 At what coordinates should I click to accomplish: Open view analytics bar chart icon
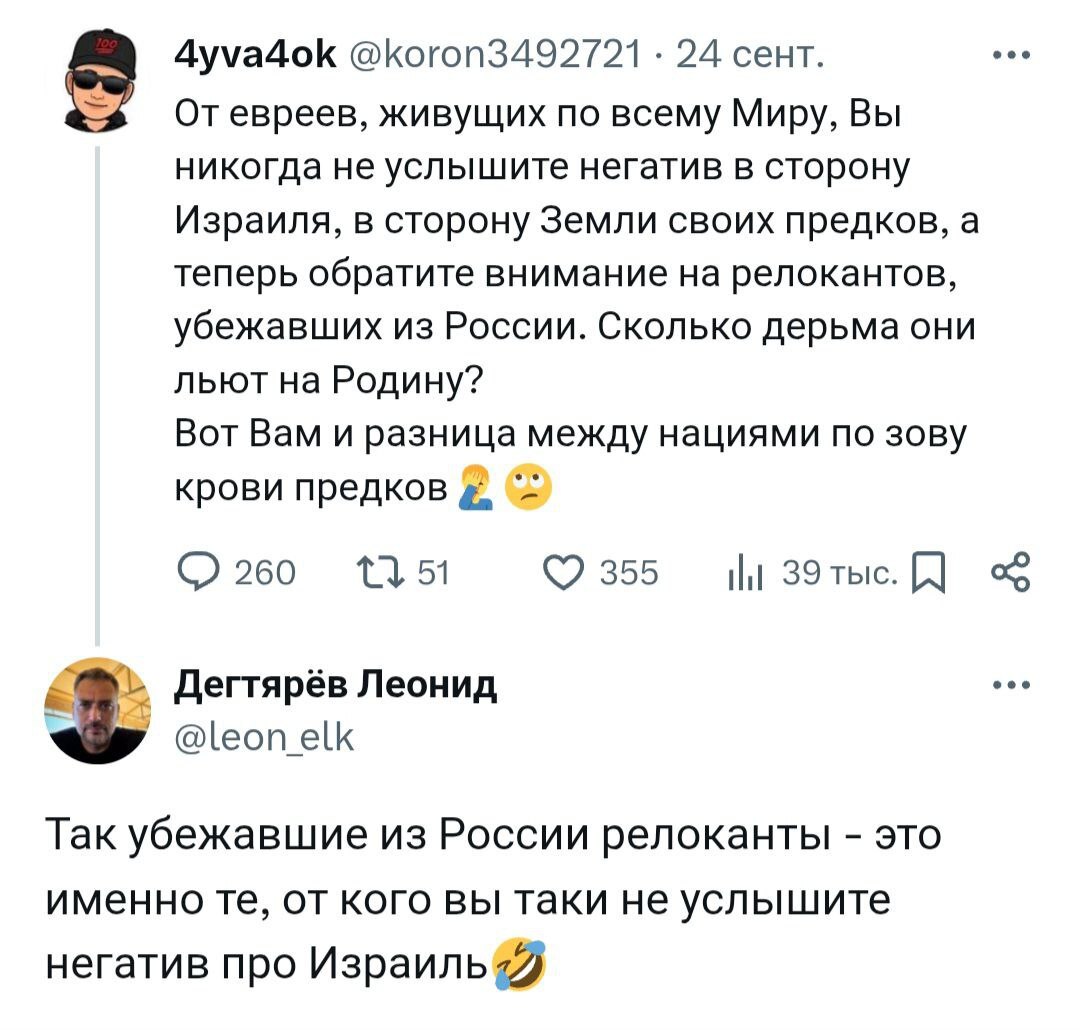(x=747, y=573)
